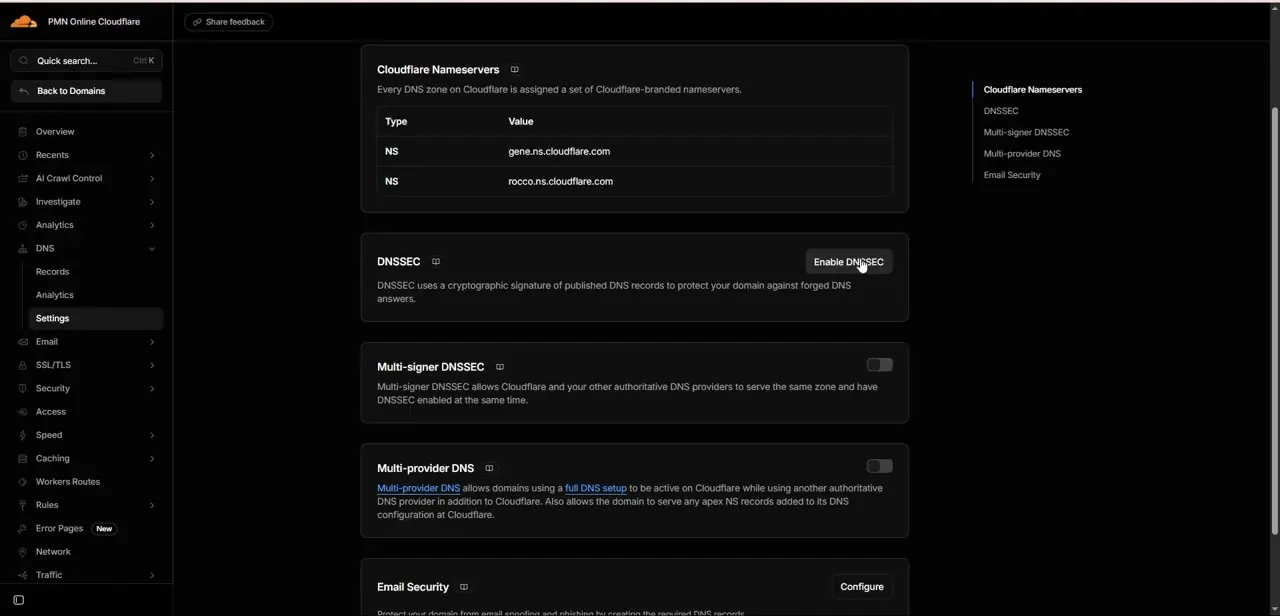Viewport: 1280px width, 616px height.
Task: Click Configure for Email Security
Action: click(x=861, y=587)
